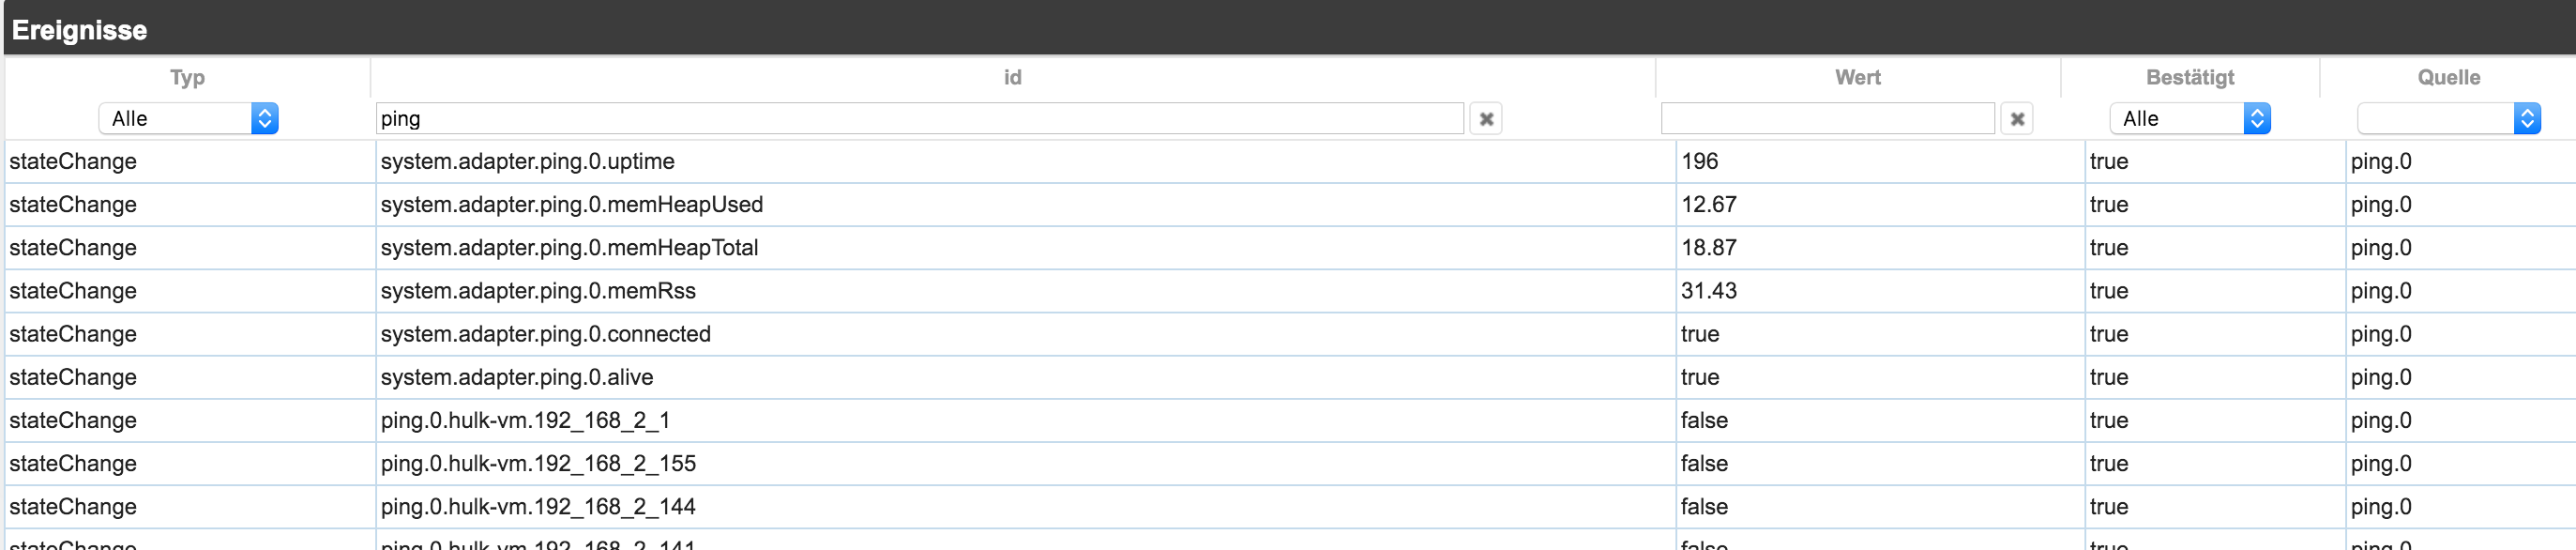The image size is (2576, 550).
Task: Click stateChange in the uptime row
Action: coord(73,161)
